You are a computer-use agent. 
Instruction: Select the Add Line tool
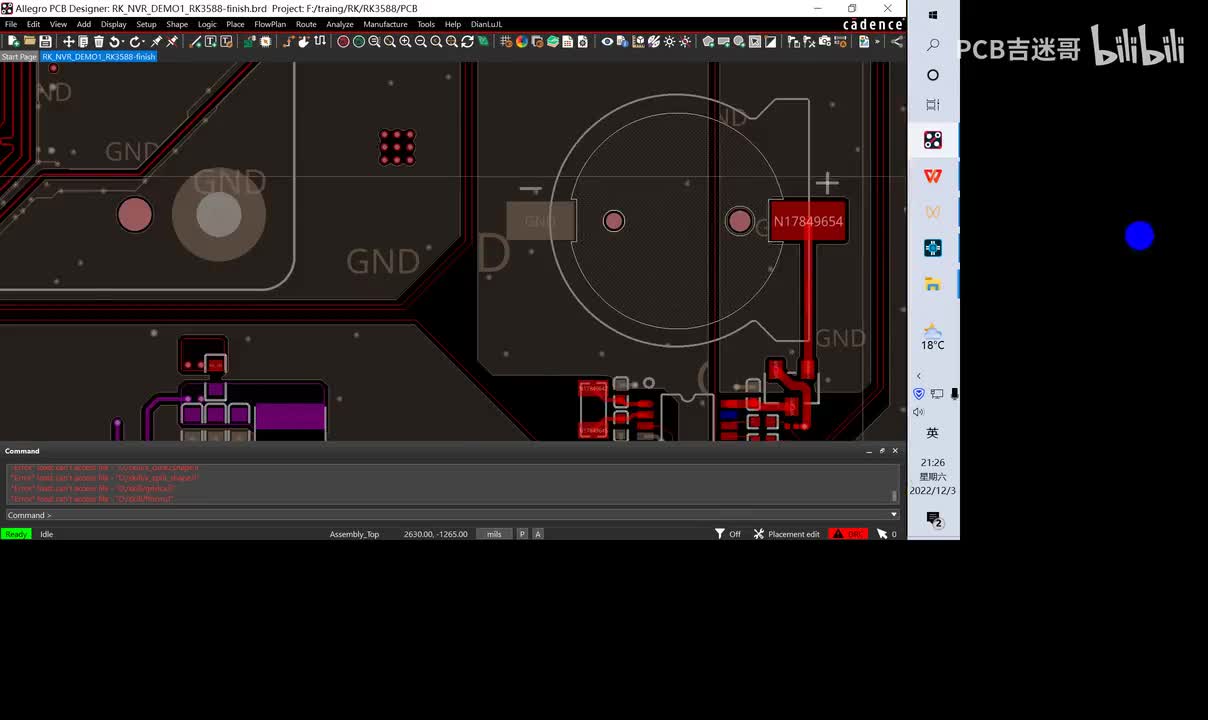[196, 41]
